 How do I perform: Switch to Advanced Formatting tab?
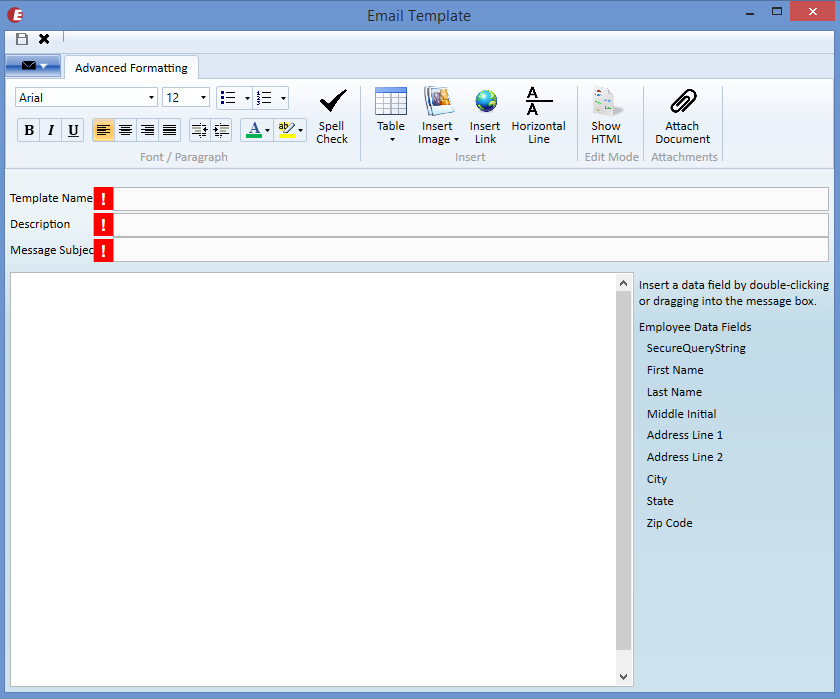(x=131, y=68)
